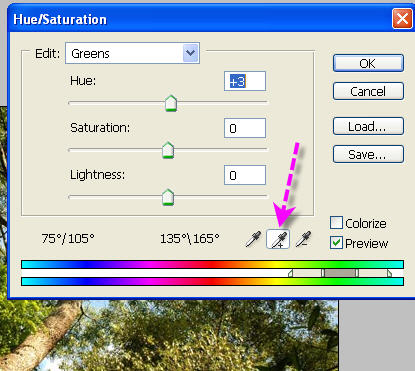
Task: Uncheck the Preview checkbox
Action: (x=336, y=243)
